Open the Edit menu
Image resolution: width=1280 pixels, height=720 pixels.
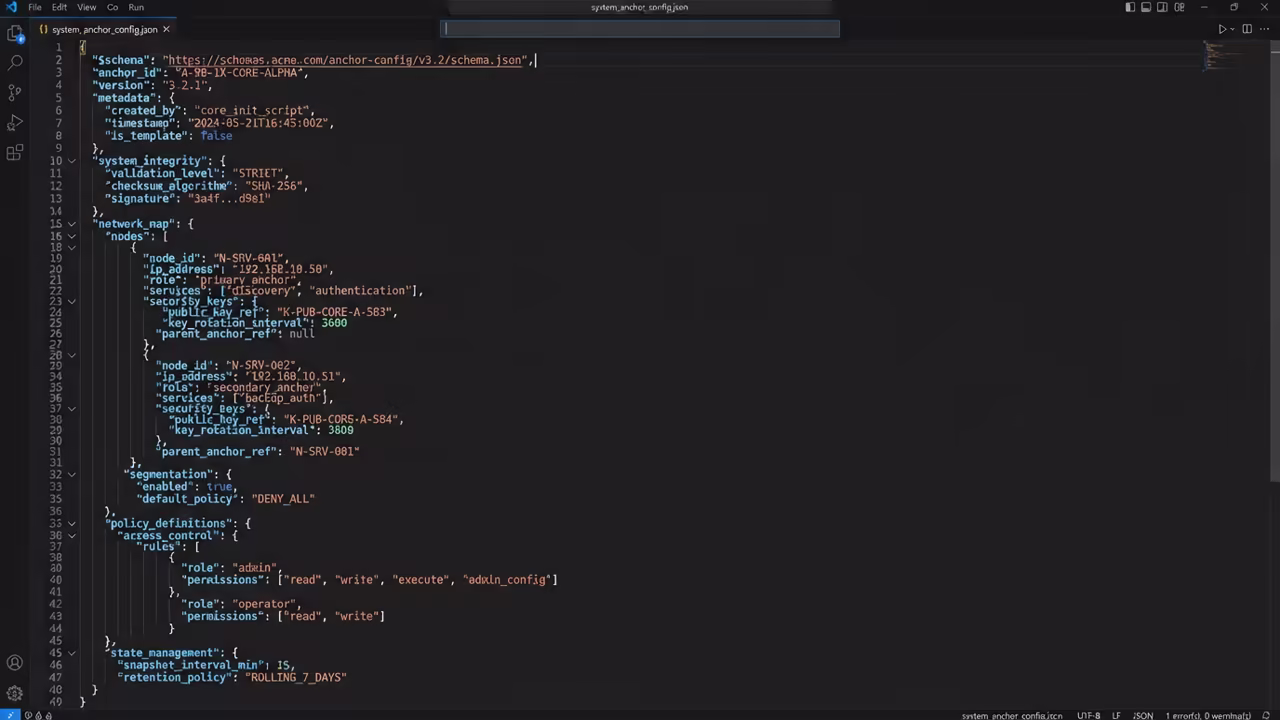click(x=60, y=7)
